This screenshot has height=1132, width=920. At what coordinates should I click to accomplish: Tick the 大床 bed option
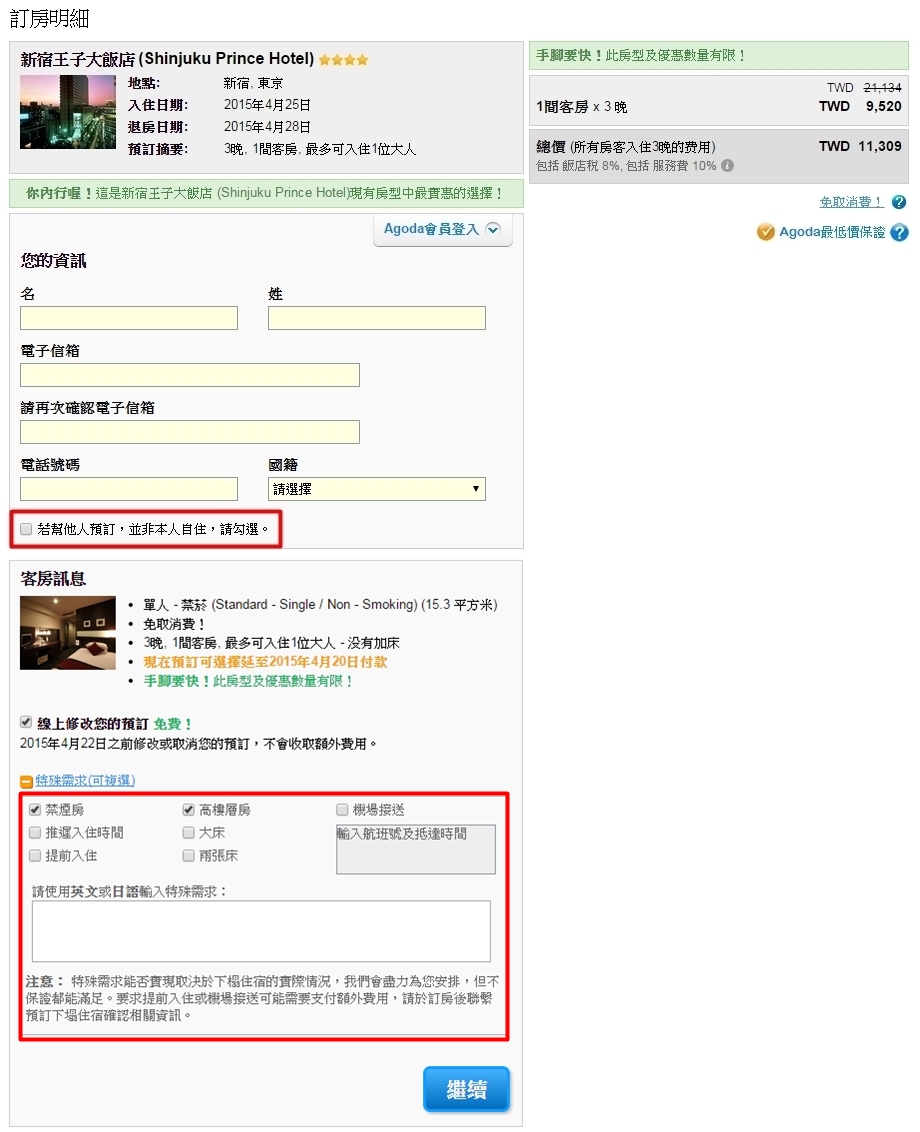[189, 832]
